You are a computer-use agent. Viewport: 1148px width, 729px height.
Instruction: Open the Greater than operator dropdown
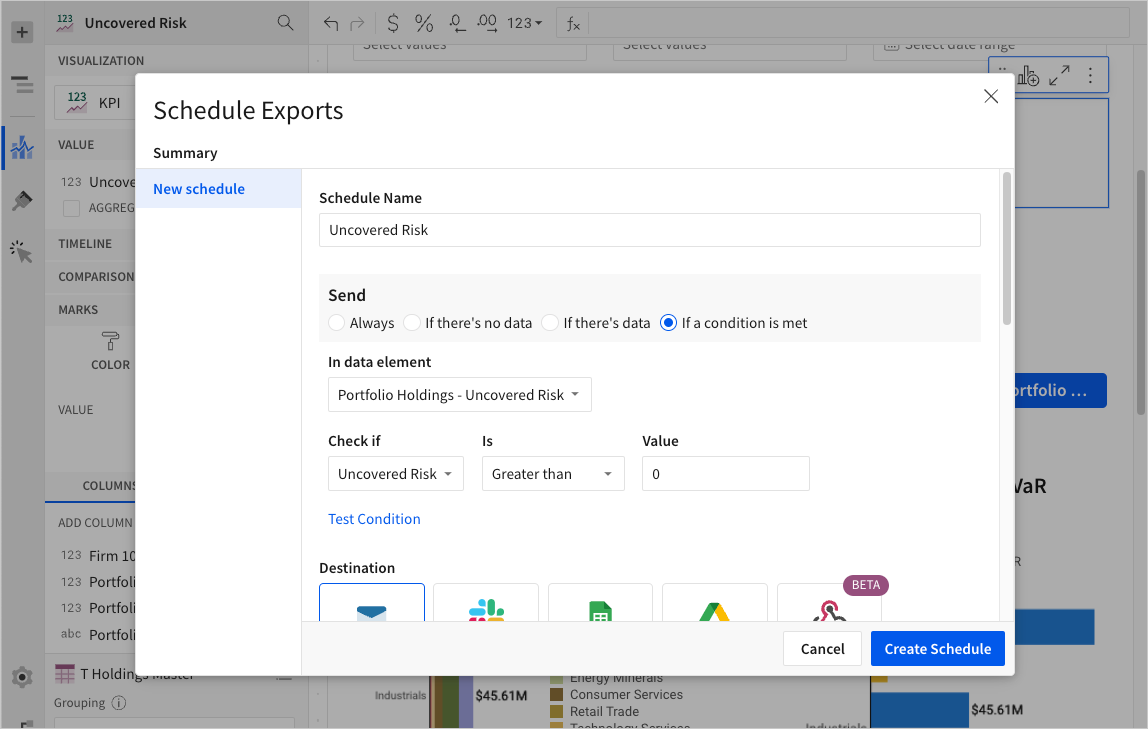tap(552, 474)
